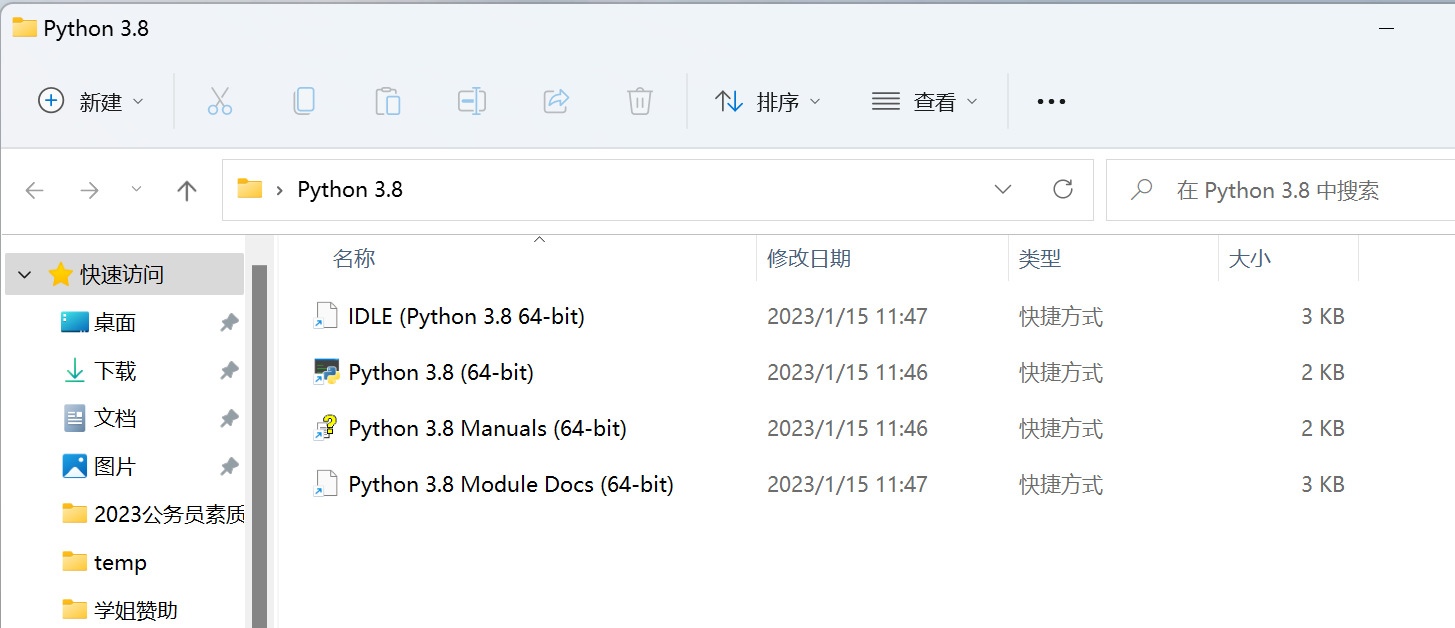Open 下载 folder in quick access
Image resolution: width=1455 pixels, height=628 pixels.
tap(115, 371)
